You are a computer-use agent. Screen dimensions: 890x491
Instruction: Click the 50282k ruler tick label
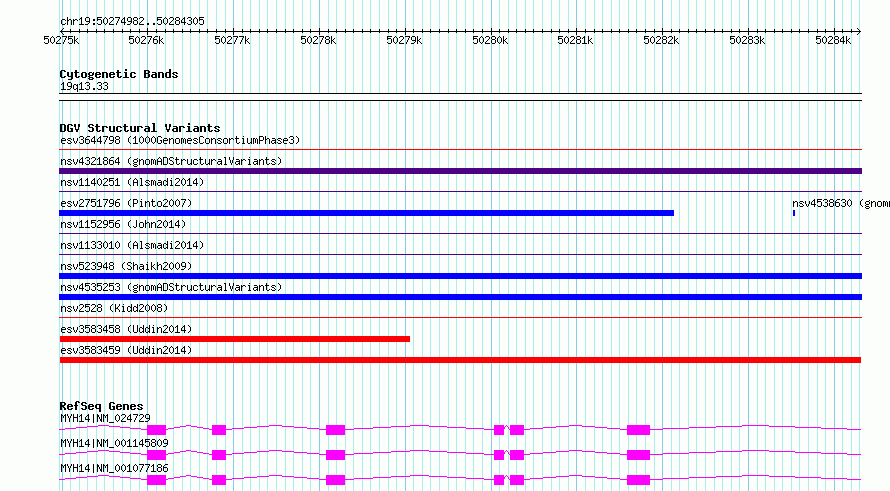pyautogui.click(x=661, y=40)
